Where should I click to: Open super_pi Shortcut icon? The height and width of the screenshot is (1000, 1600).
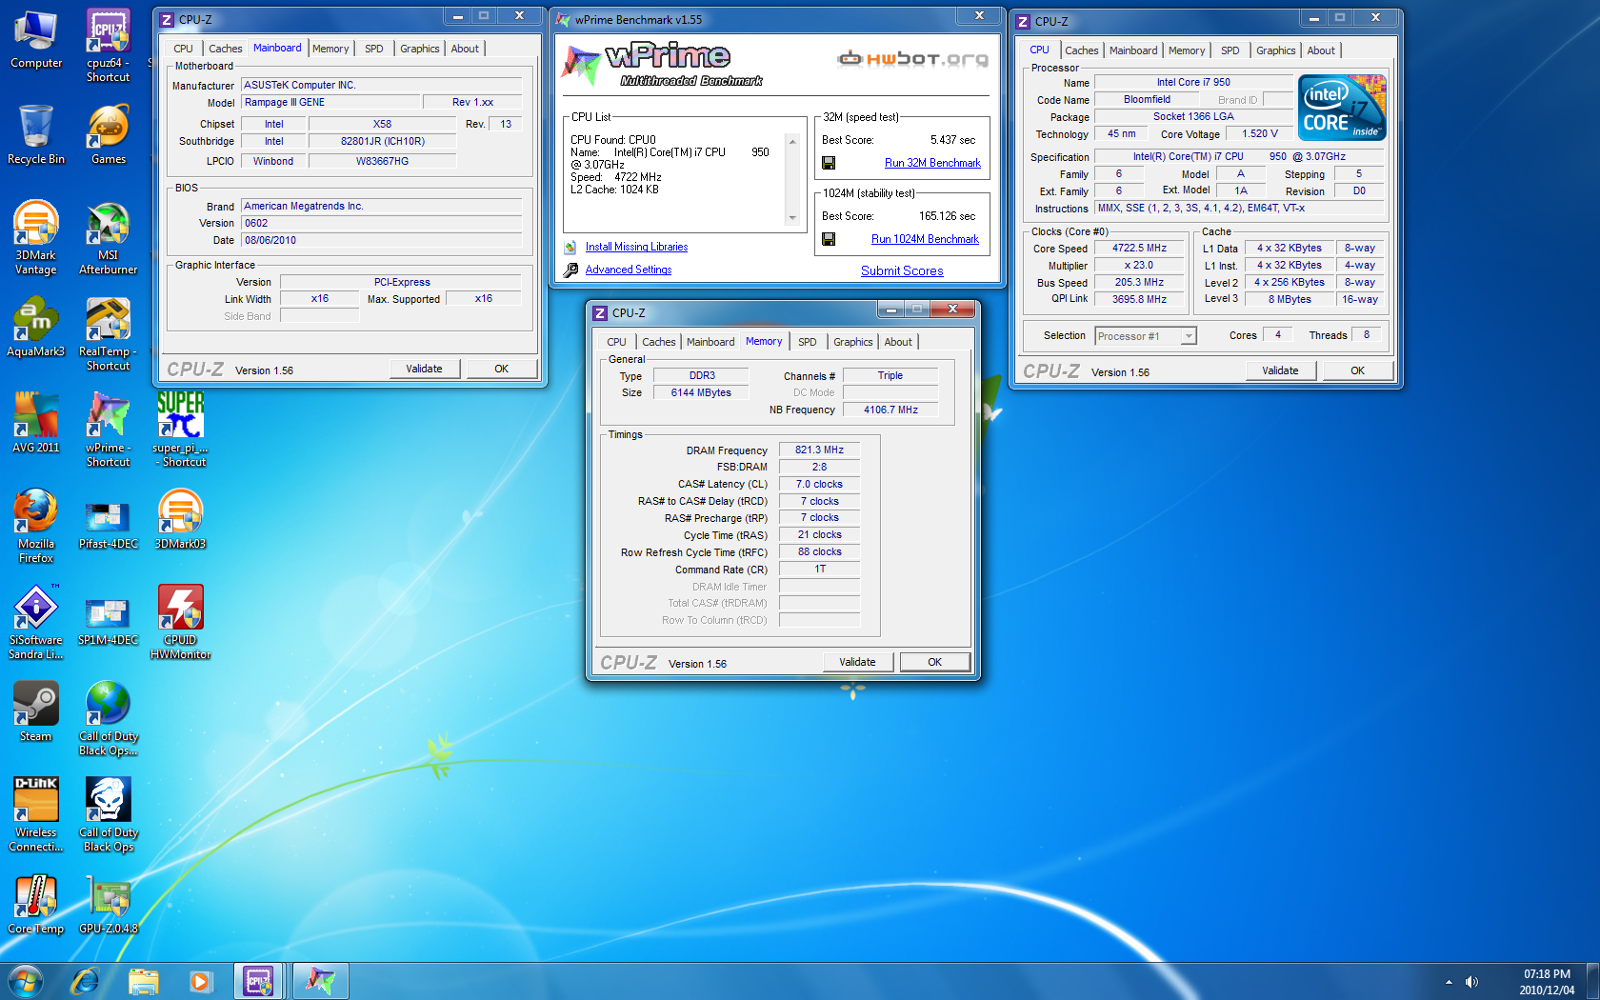tap(180, 430)
